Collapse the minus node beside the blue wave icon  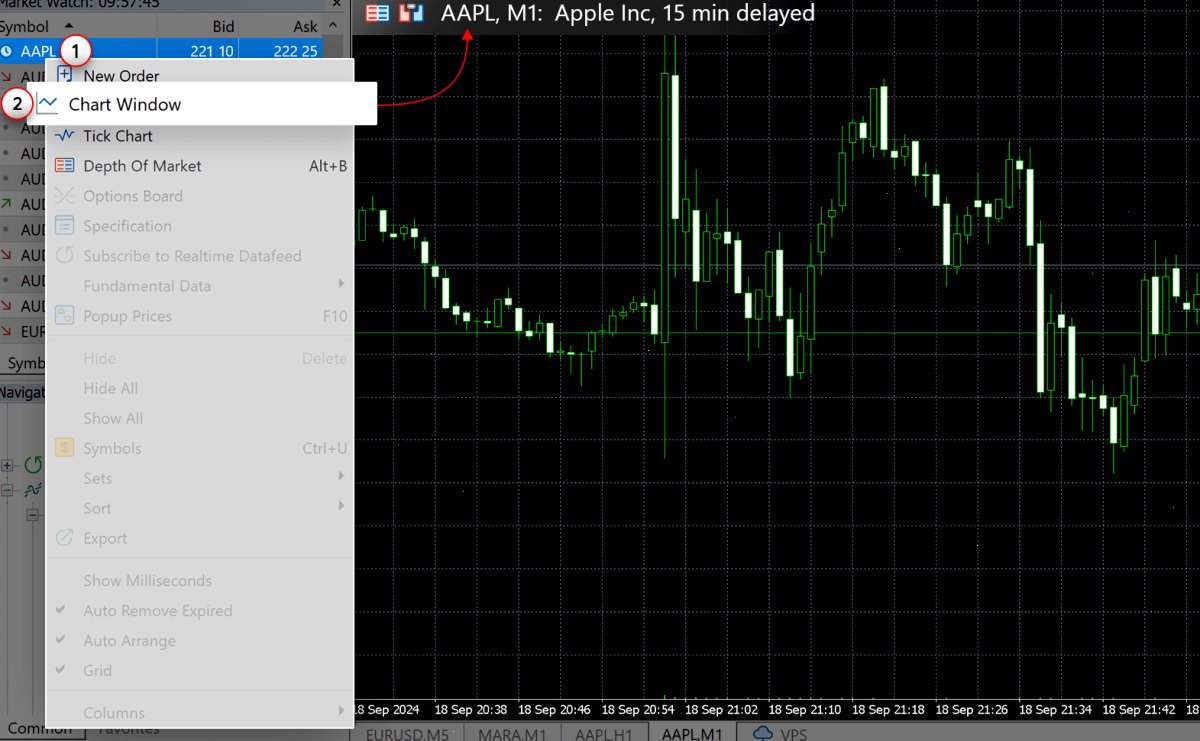(x=8, y=490)
